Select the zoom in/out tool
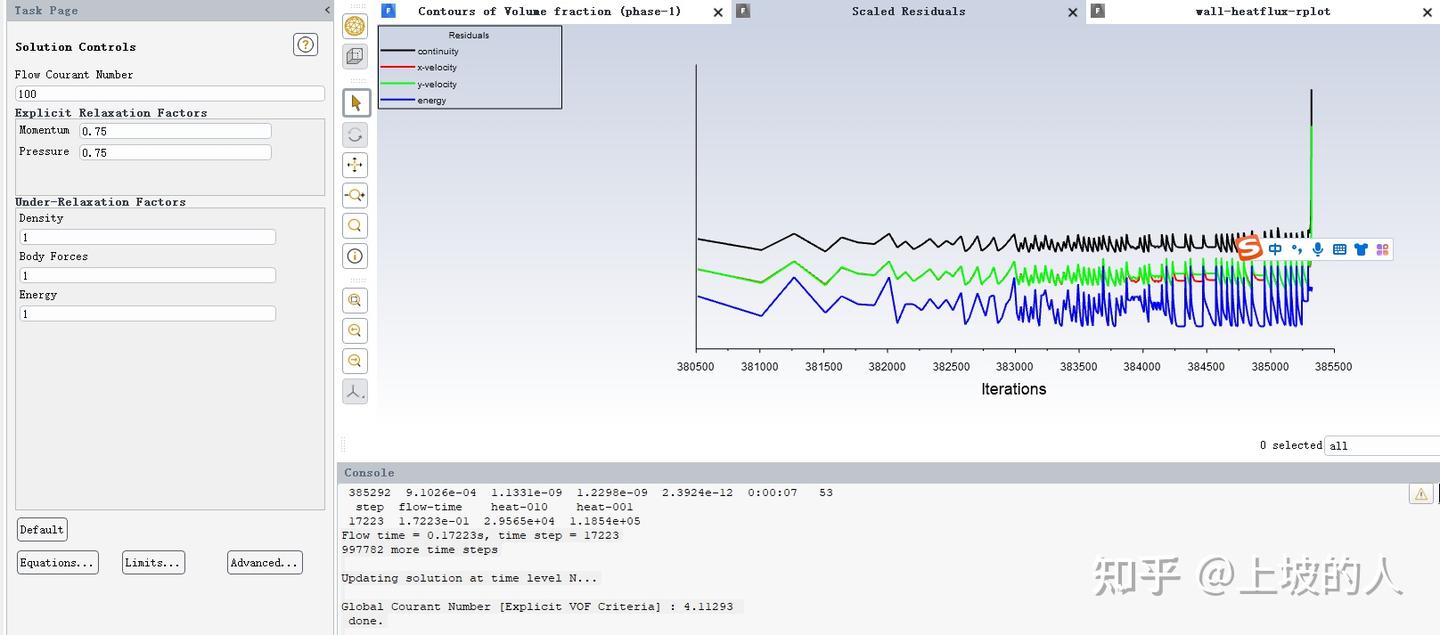Image resolution: width=1440 pixels, height=635 pixels. pyautogui.click(x=355, y=195)
